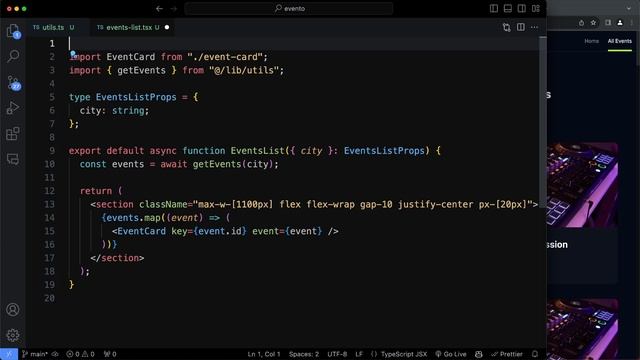This screenshot has height=360, width=640.
Task: Expand the browser tab search chevron
Action: pyautogui.click(x=629, y=8)
